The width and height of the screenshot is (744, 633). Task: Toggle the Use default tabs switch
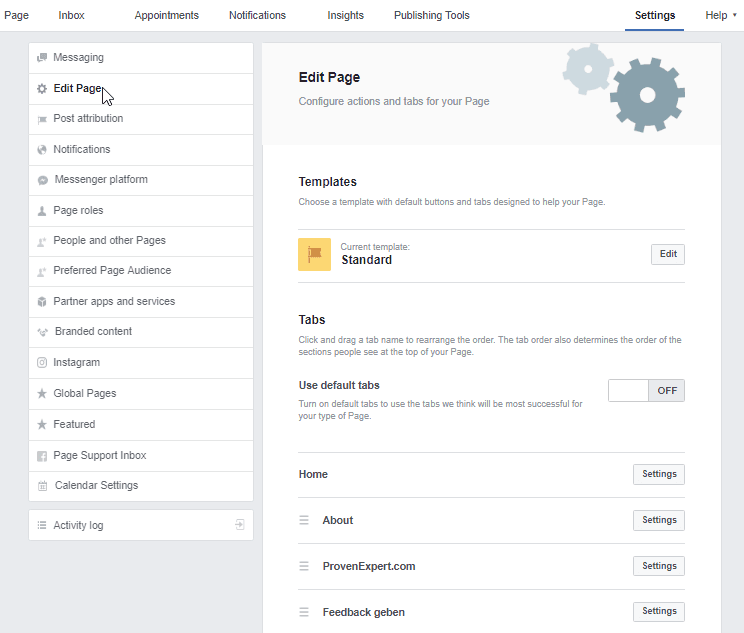coord(646,390)
